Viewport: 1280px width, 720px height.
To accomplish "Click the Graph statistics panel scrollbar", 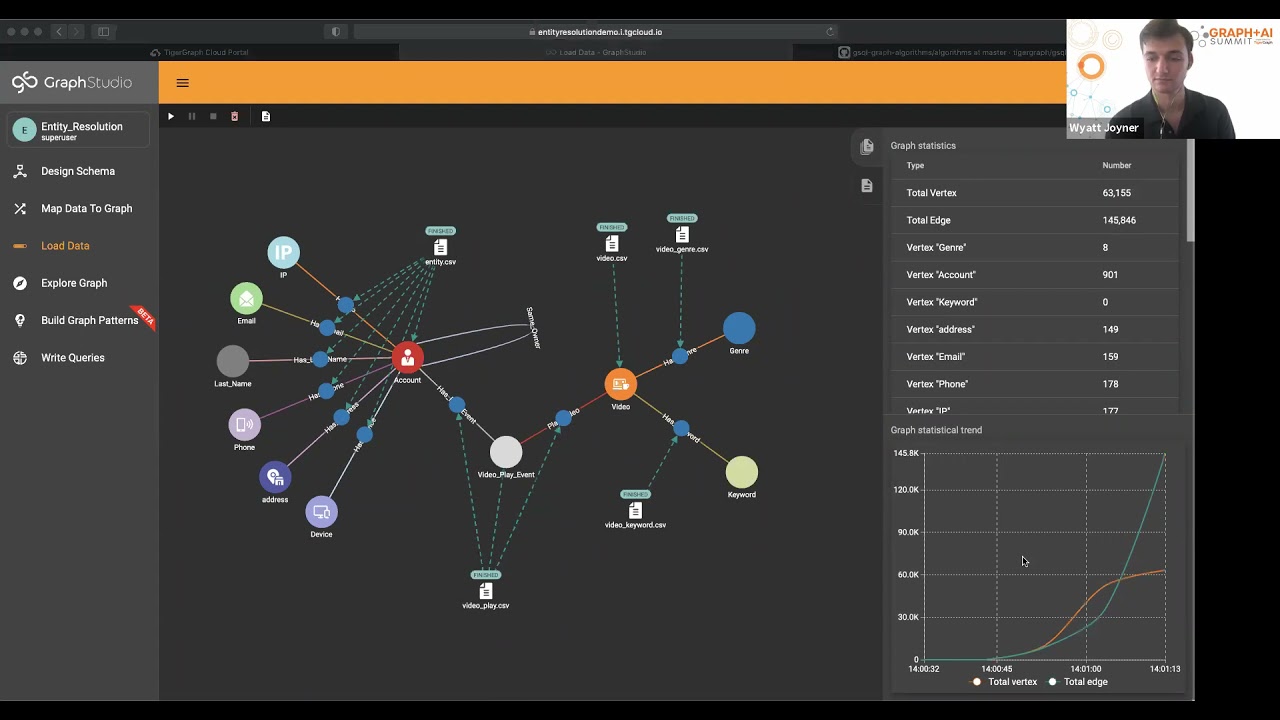I will click(1190, 190).
